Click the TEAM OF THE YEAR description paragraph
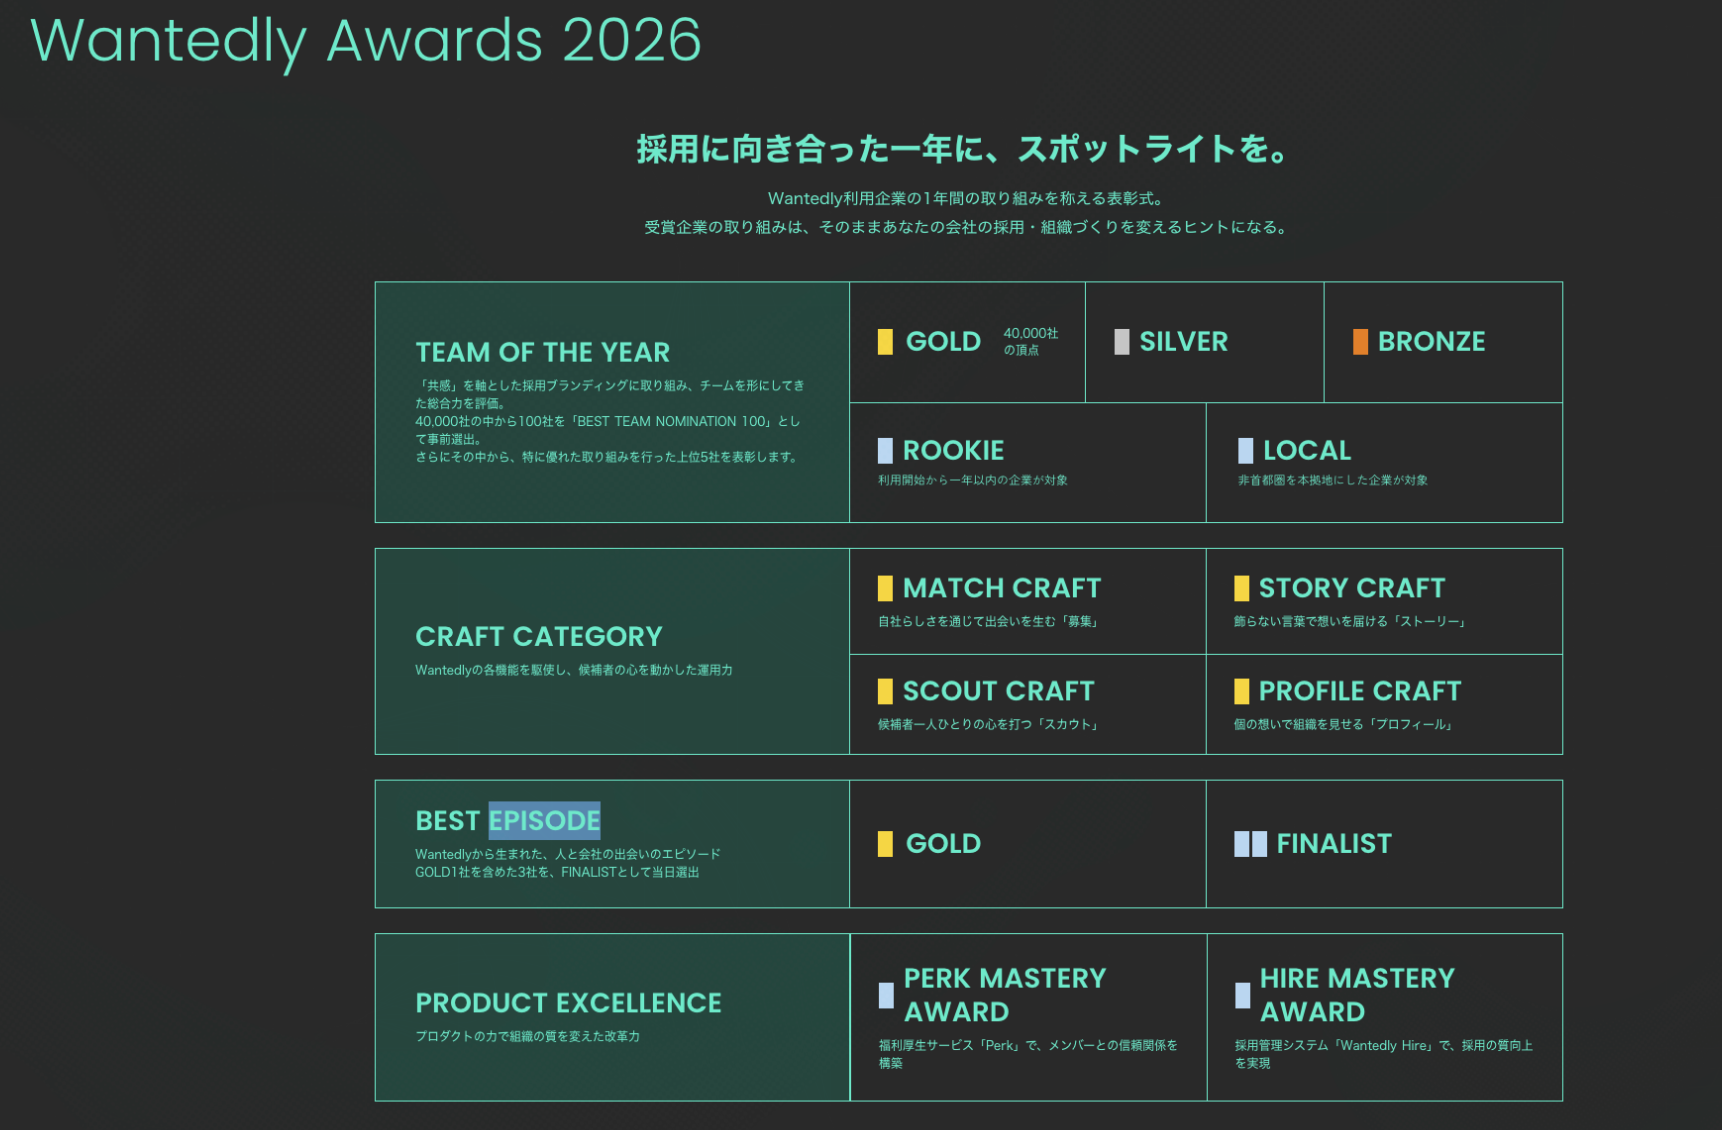Image resolution: width=1722 pixels, height=1130 pixels. pyautogui.click(x=610, y=421)
